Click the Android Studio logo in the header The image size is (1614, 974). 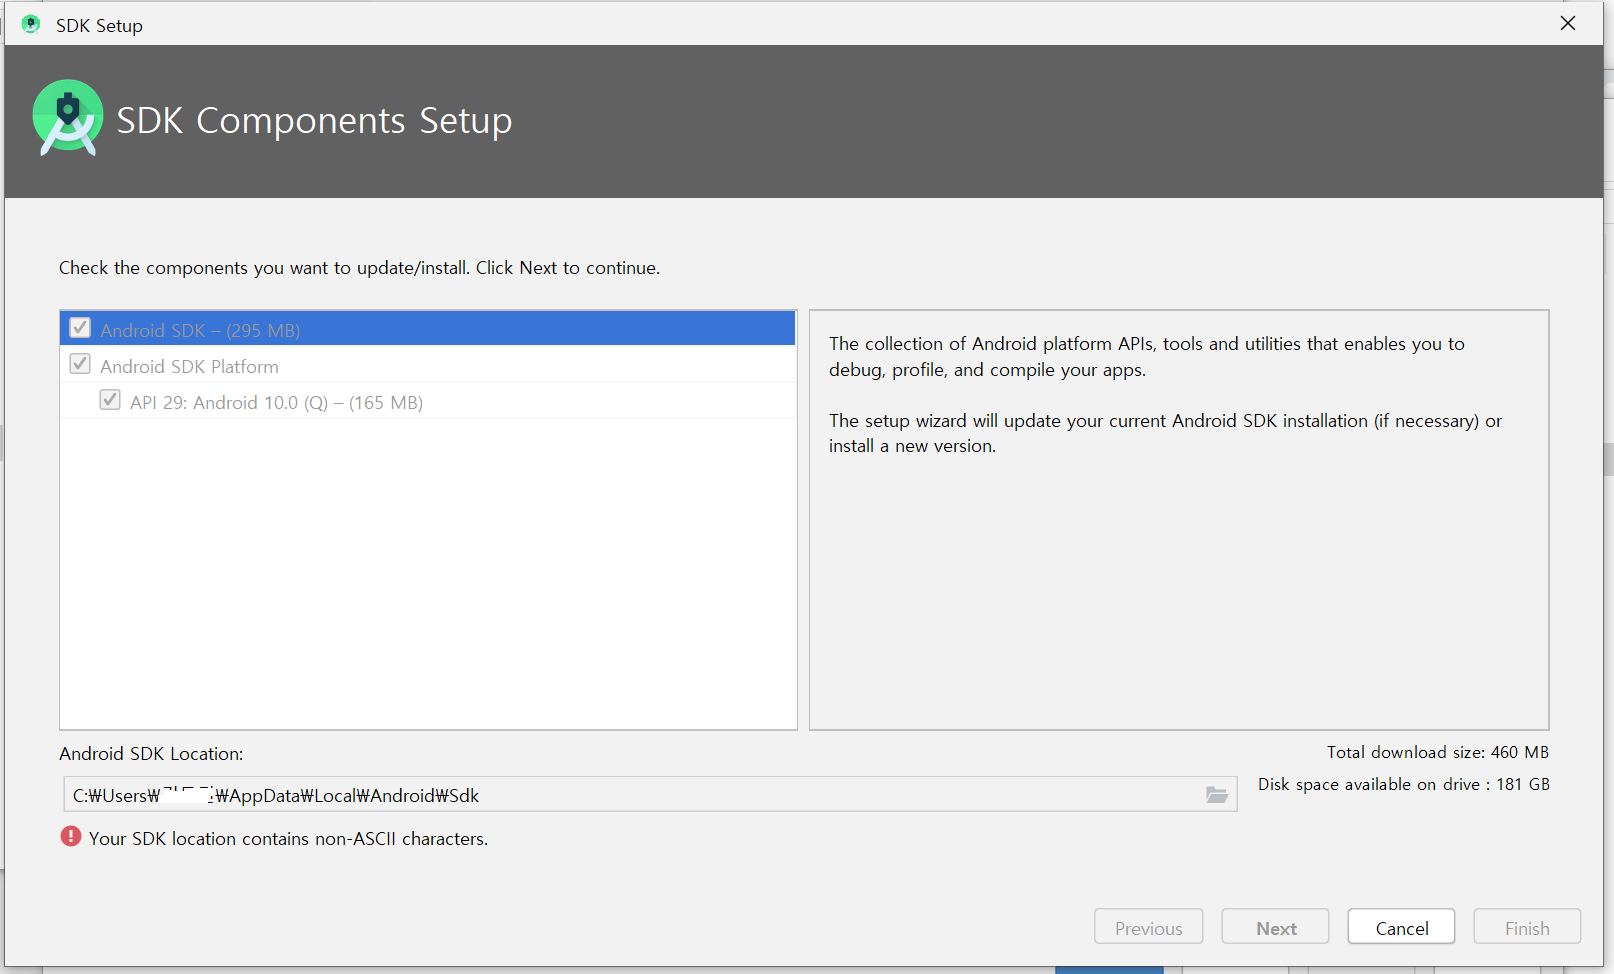tap(68, 118)
